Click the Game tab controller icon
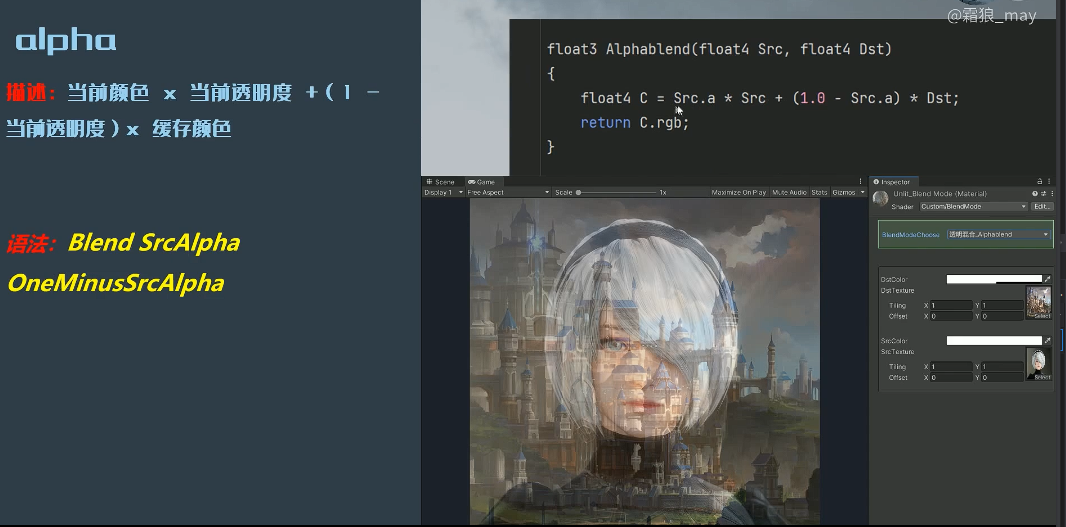The image size is (1066, 527). click(471, 182)
